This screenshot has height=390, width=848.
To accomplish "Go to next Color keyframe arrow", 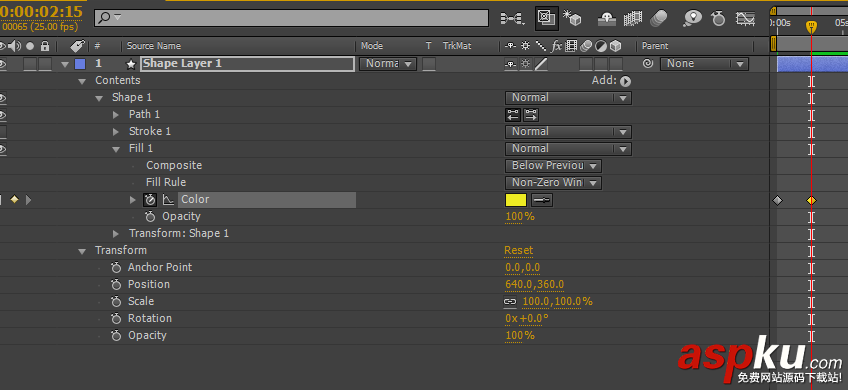I will coord(29,200).
